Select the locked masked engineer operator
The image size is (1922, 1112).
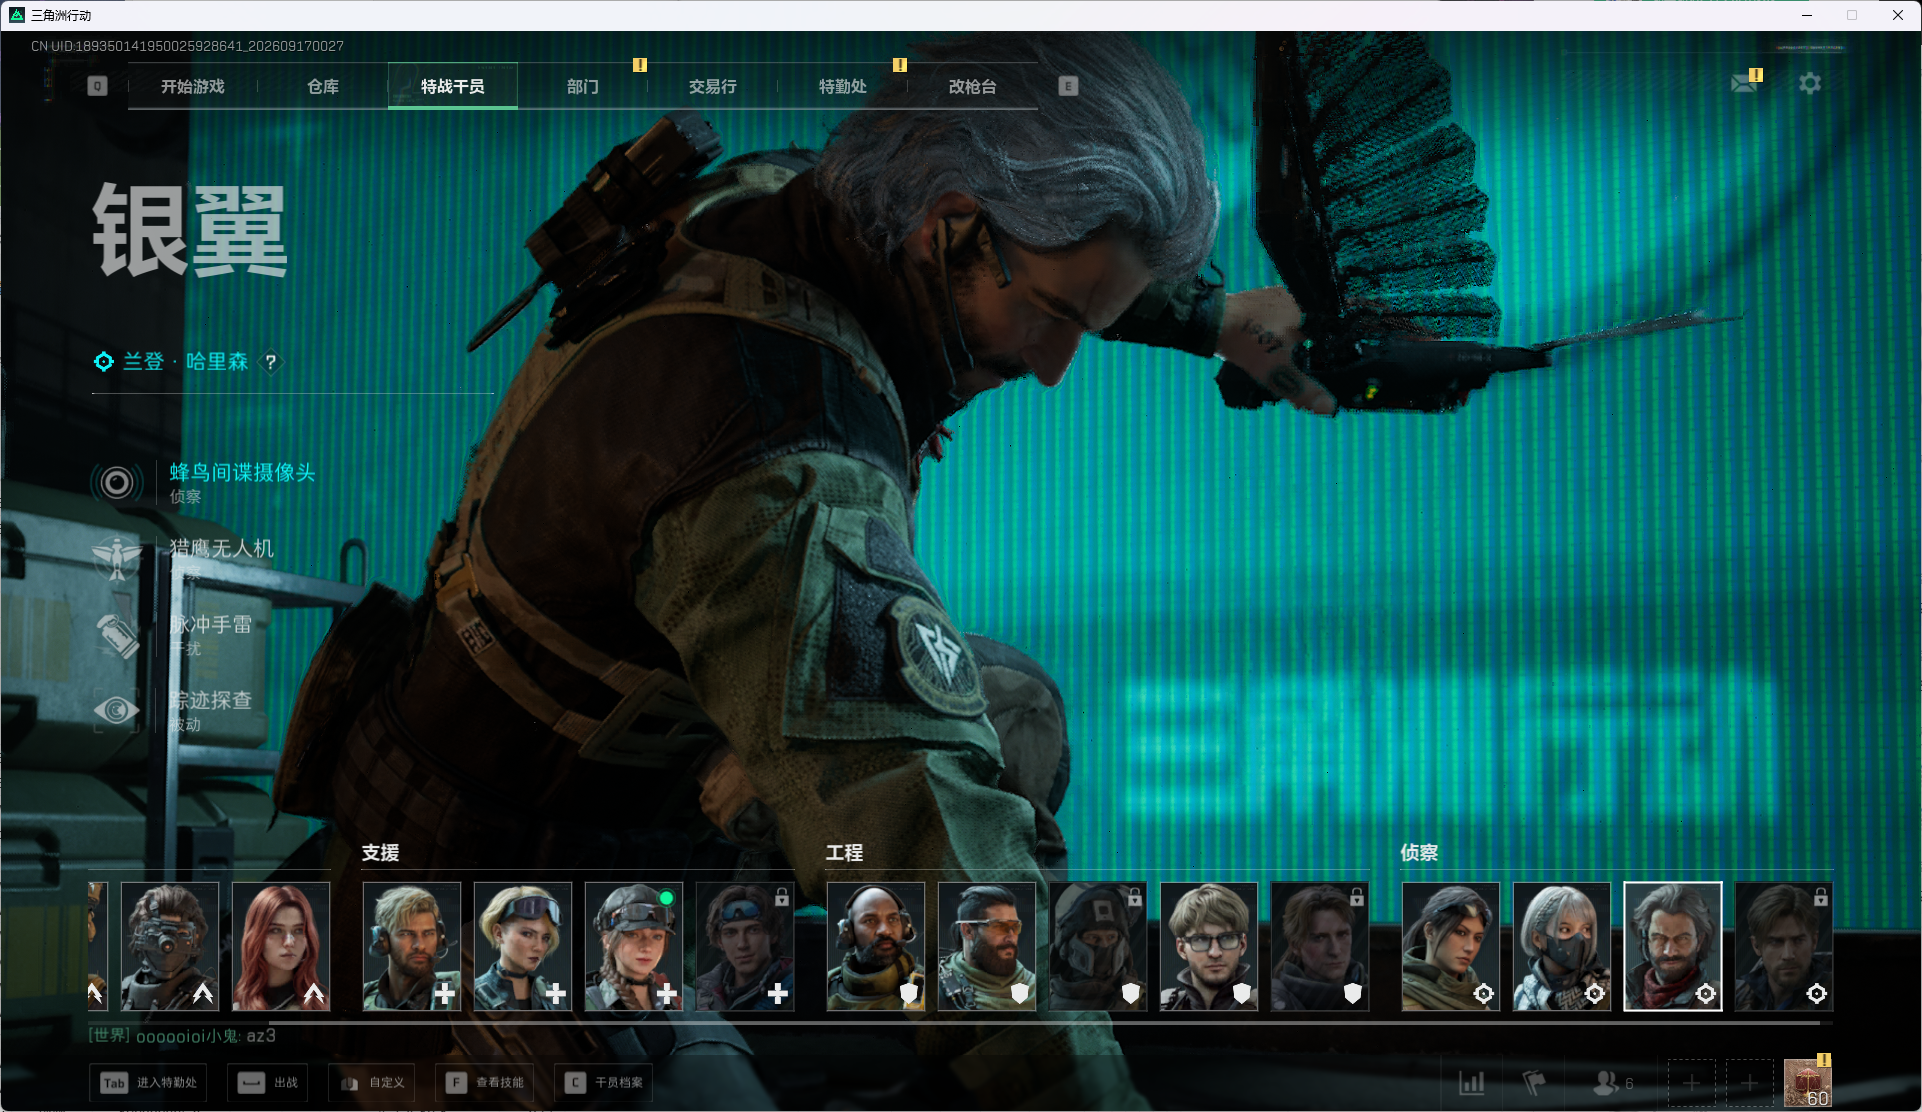coord(1098,946)
